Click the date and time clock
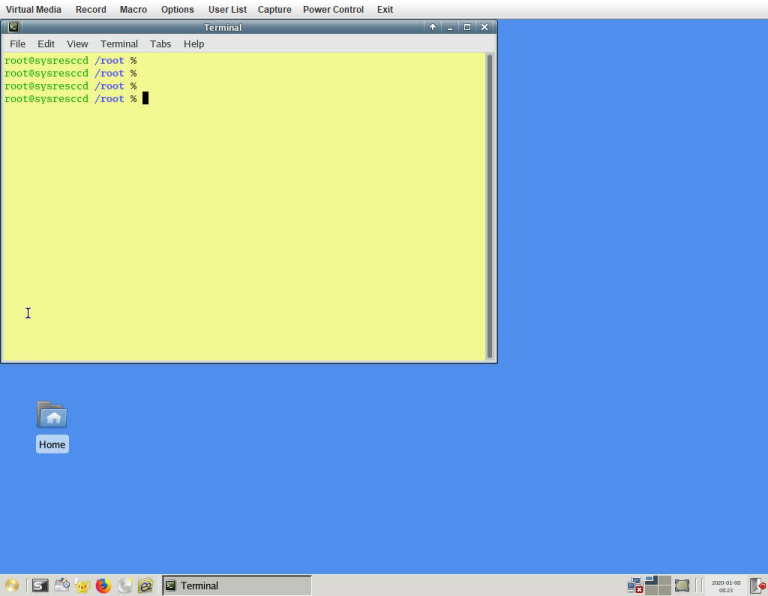 point(724,586)
